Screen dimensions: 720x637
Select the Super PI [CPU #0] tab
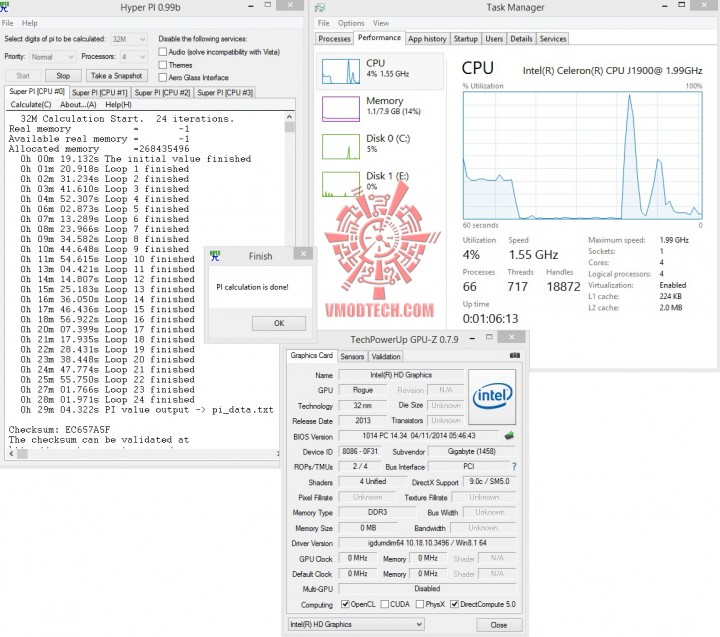coord(37,91)
